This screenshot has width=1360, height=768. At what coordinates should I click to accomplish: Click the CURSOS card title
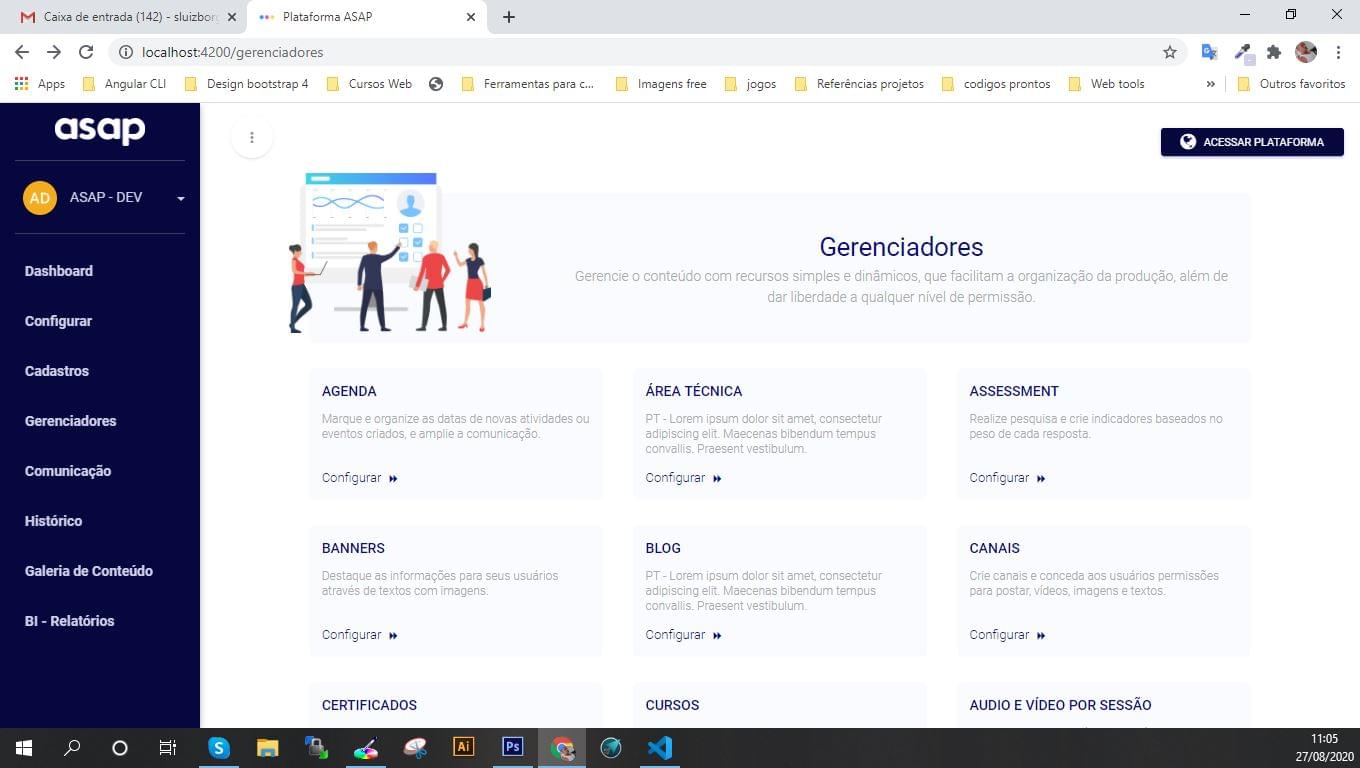(673, 705)
